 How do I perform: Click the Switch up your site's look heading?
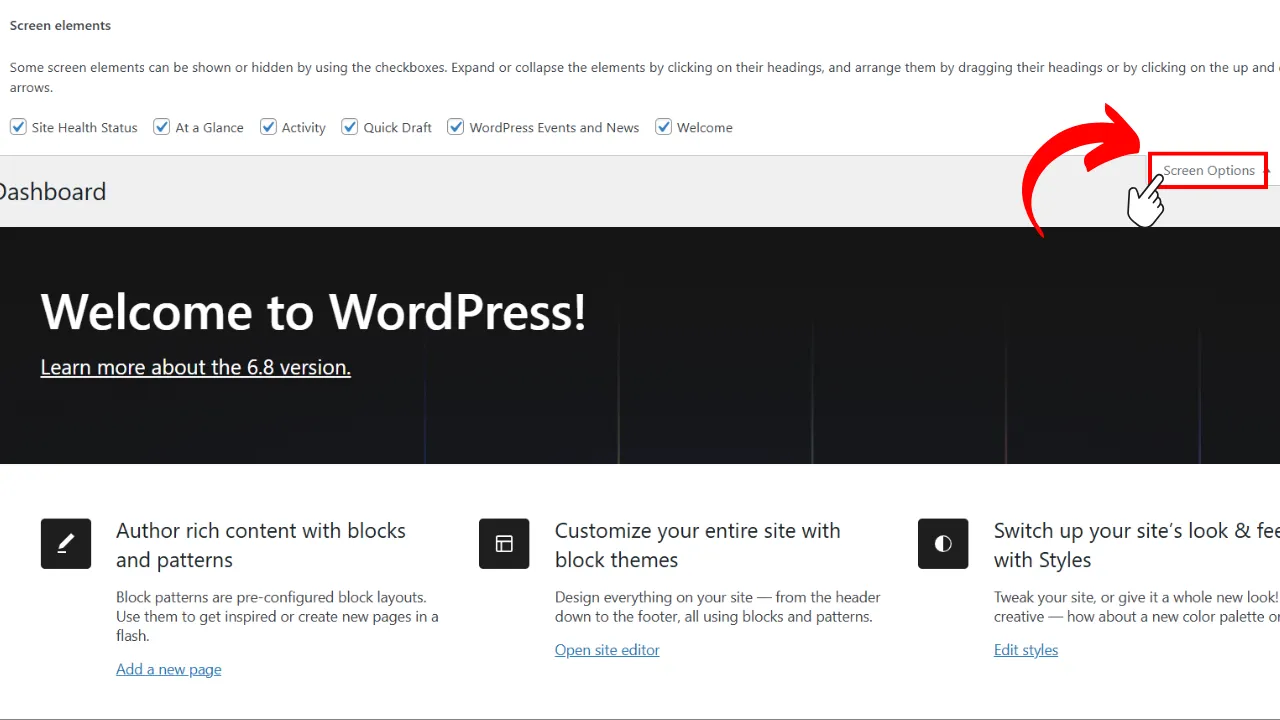[x=1137, y=545]
